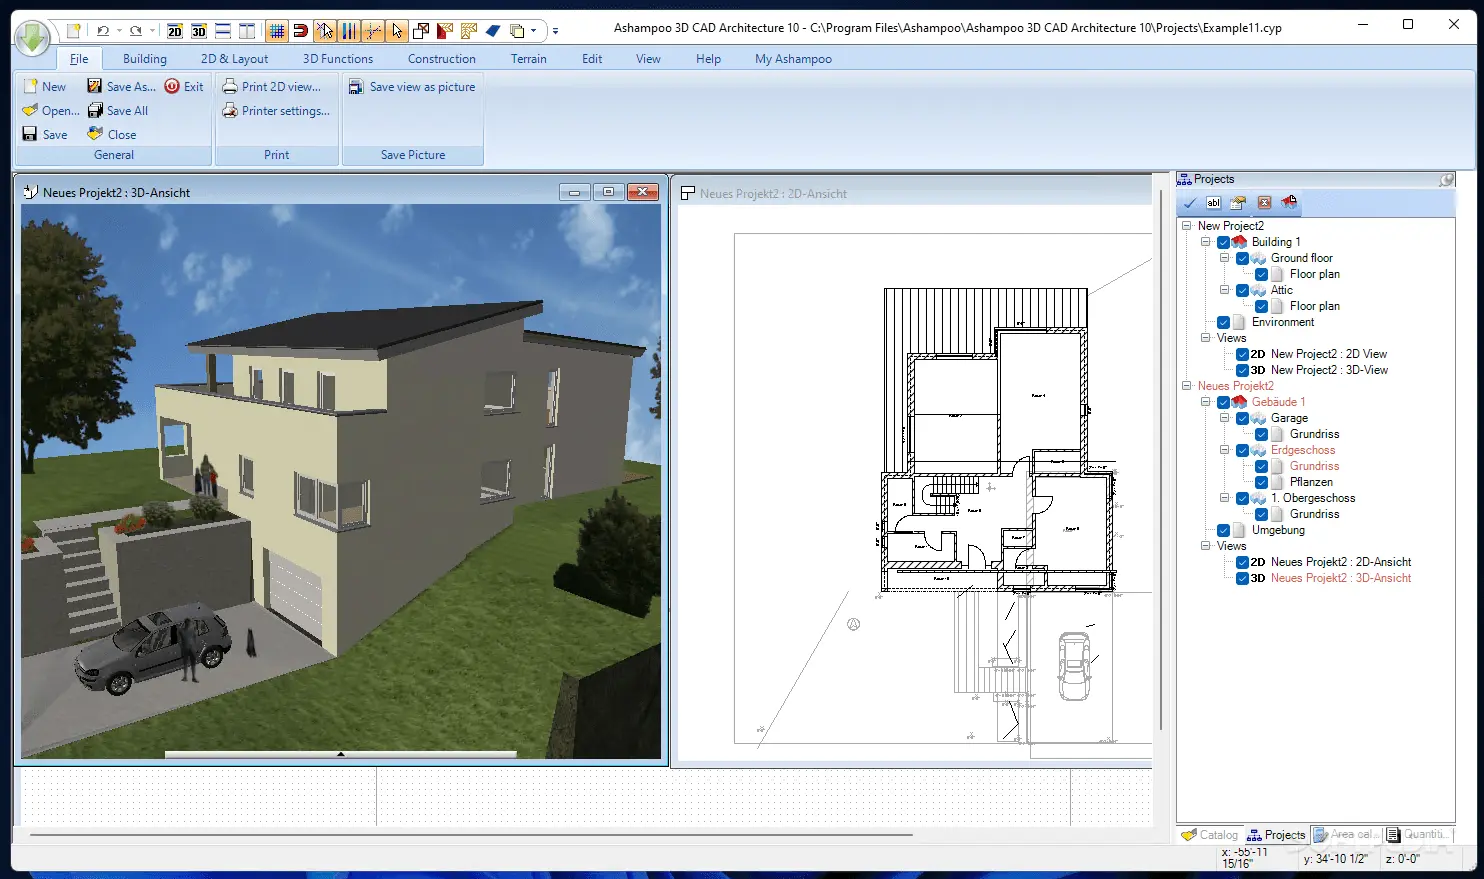Click the Printer settings button
The width and height of the screenshot is (1484, 879).
276,111
